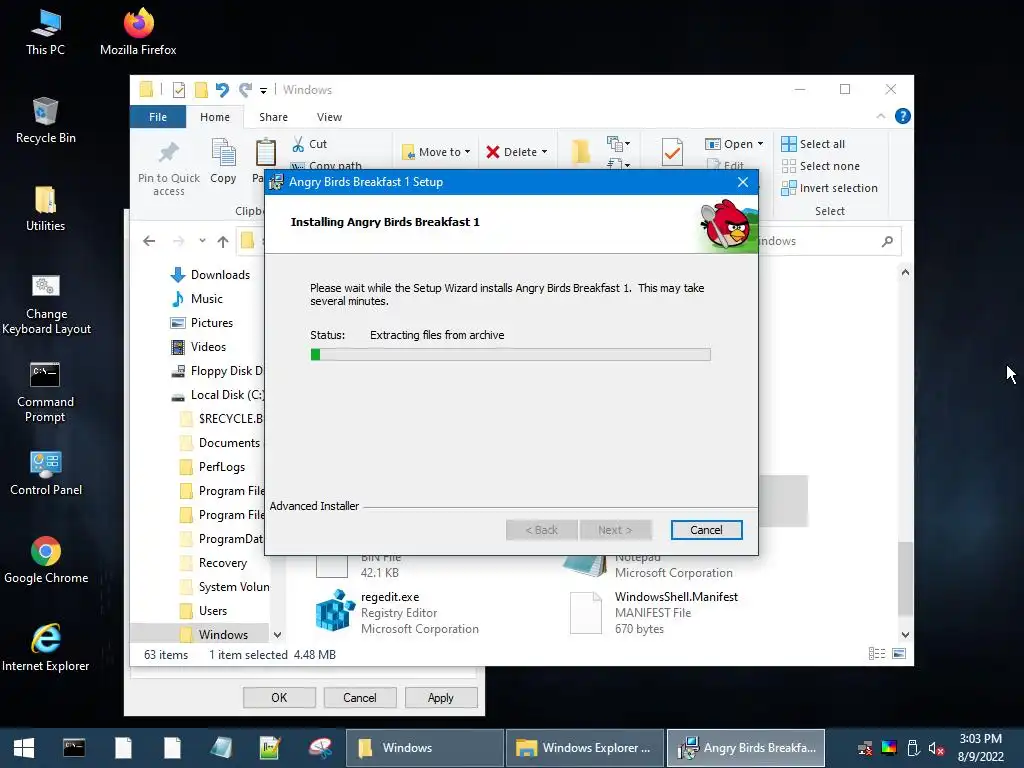Open the Utilities folder on desktop
1024x768 pixels.
click(x=45, y=208)
